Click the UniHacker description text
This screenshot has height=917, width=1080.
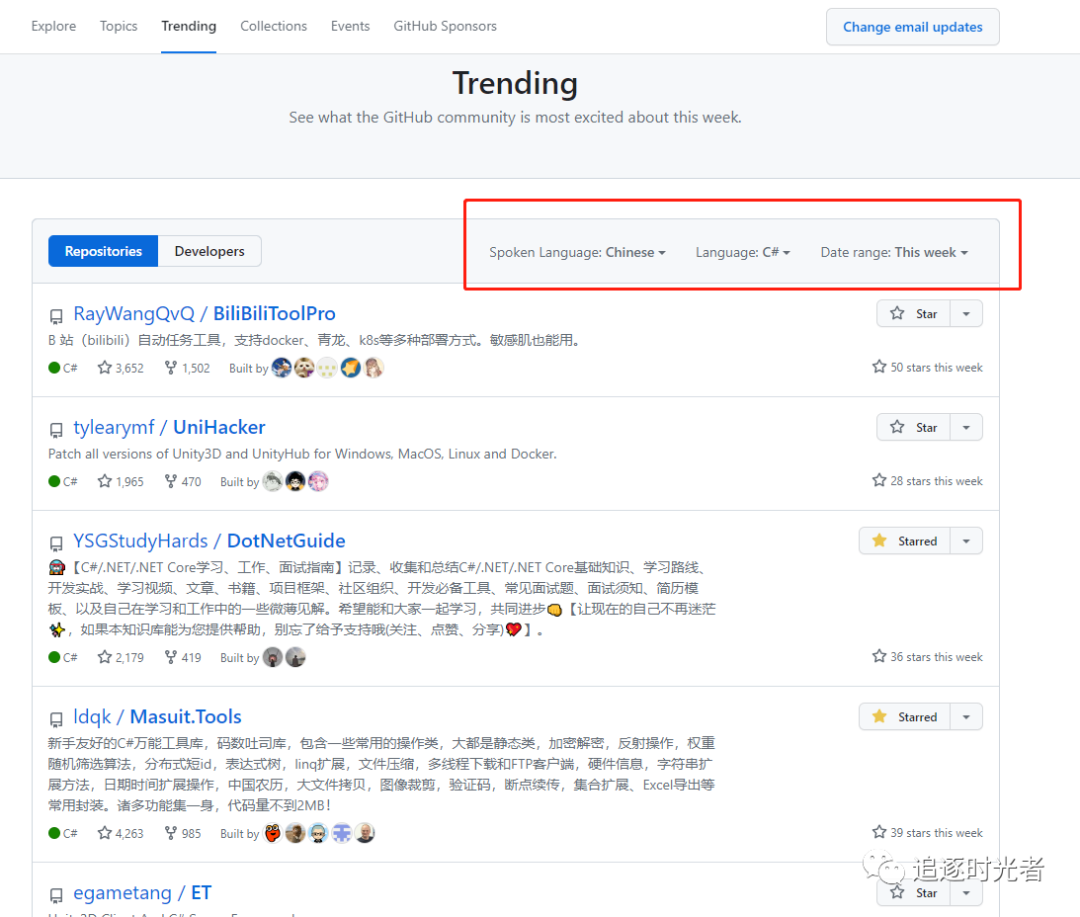click(302, 454)
